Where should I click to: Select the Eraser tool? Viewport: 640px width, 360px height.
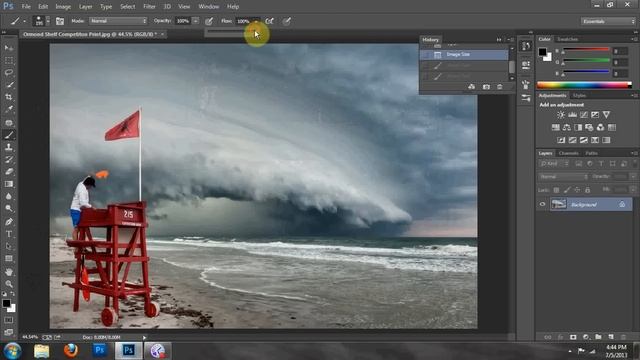tap(9, 172)
